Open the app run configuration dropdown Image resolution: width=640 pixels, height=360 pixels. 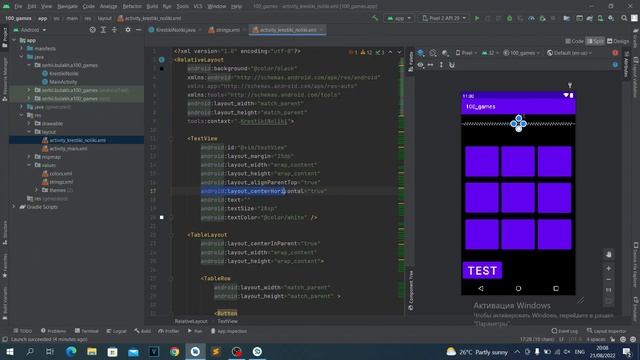point(399,18)
